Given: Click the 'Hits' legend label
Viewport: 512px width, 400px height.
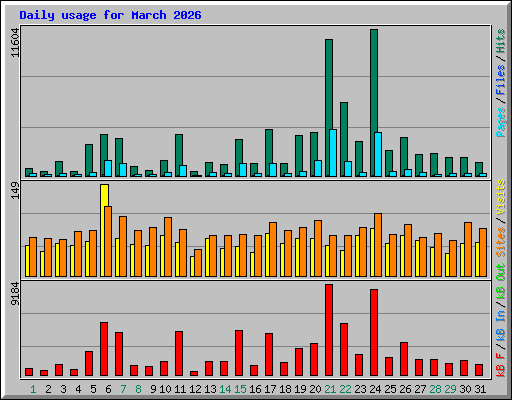Looking at the screenshot, I should click(x=501, y=41).
